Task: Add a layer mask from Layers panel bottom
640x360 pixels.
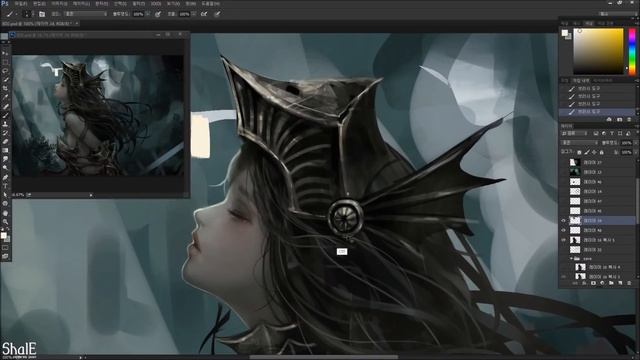Action: [x=593, y=283]
